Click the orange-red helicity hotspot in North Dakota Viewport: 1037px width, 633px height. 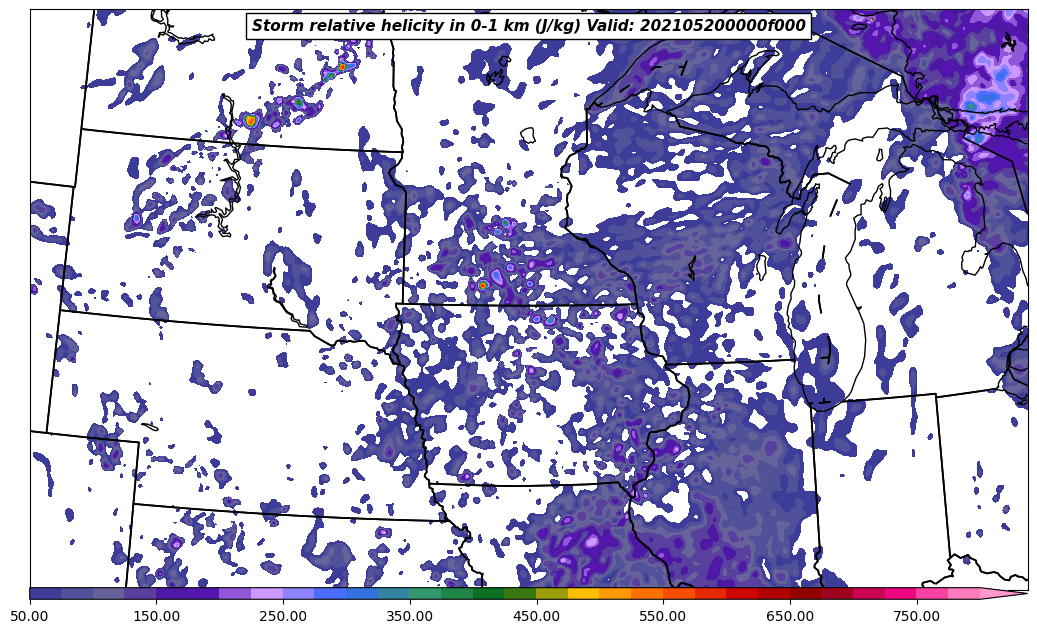250,120
